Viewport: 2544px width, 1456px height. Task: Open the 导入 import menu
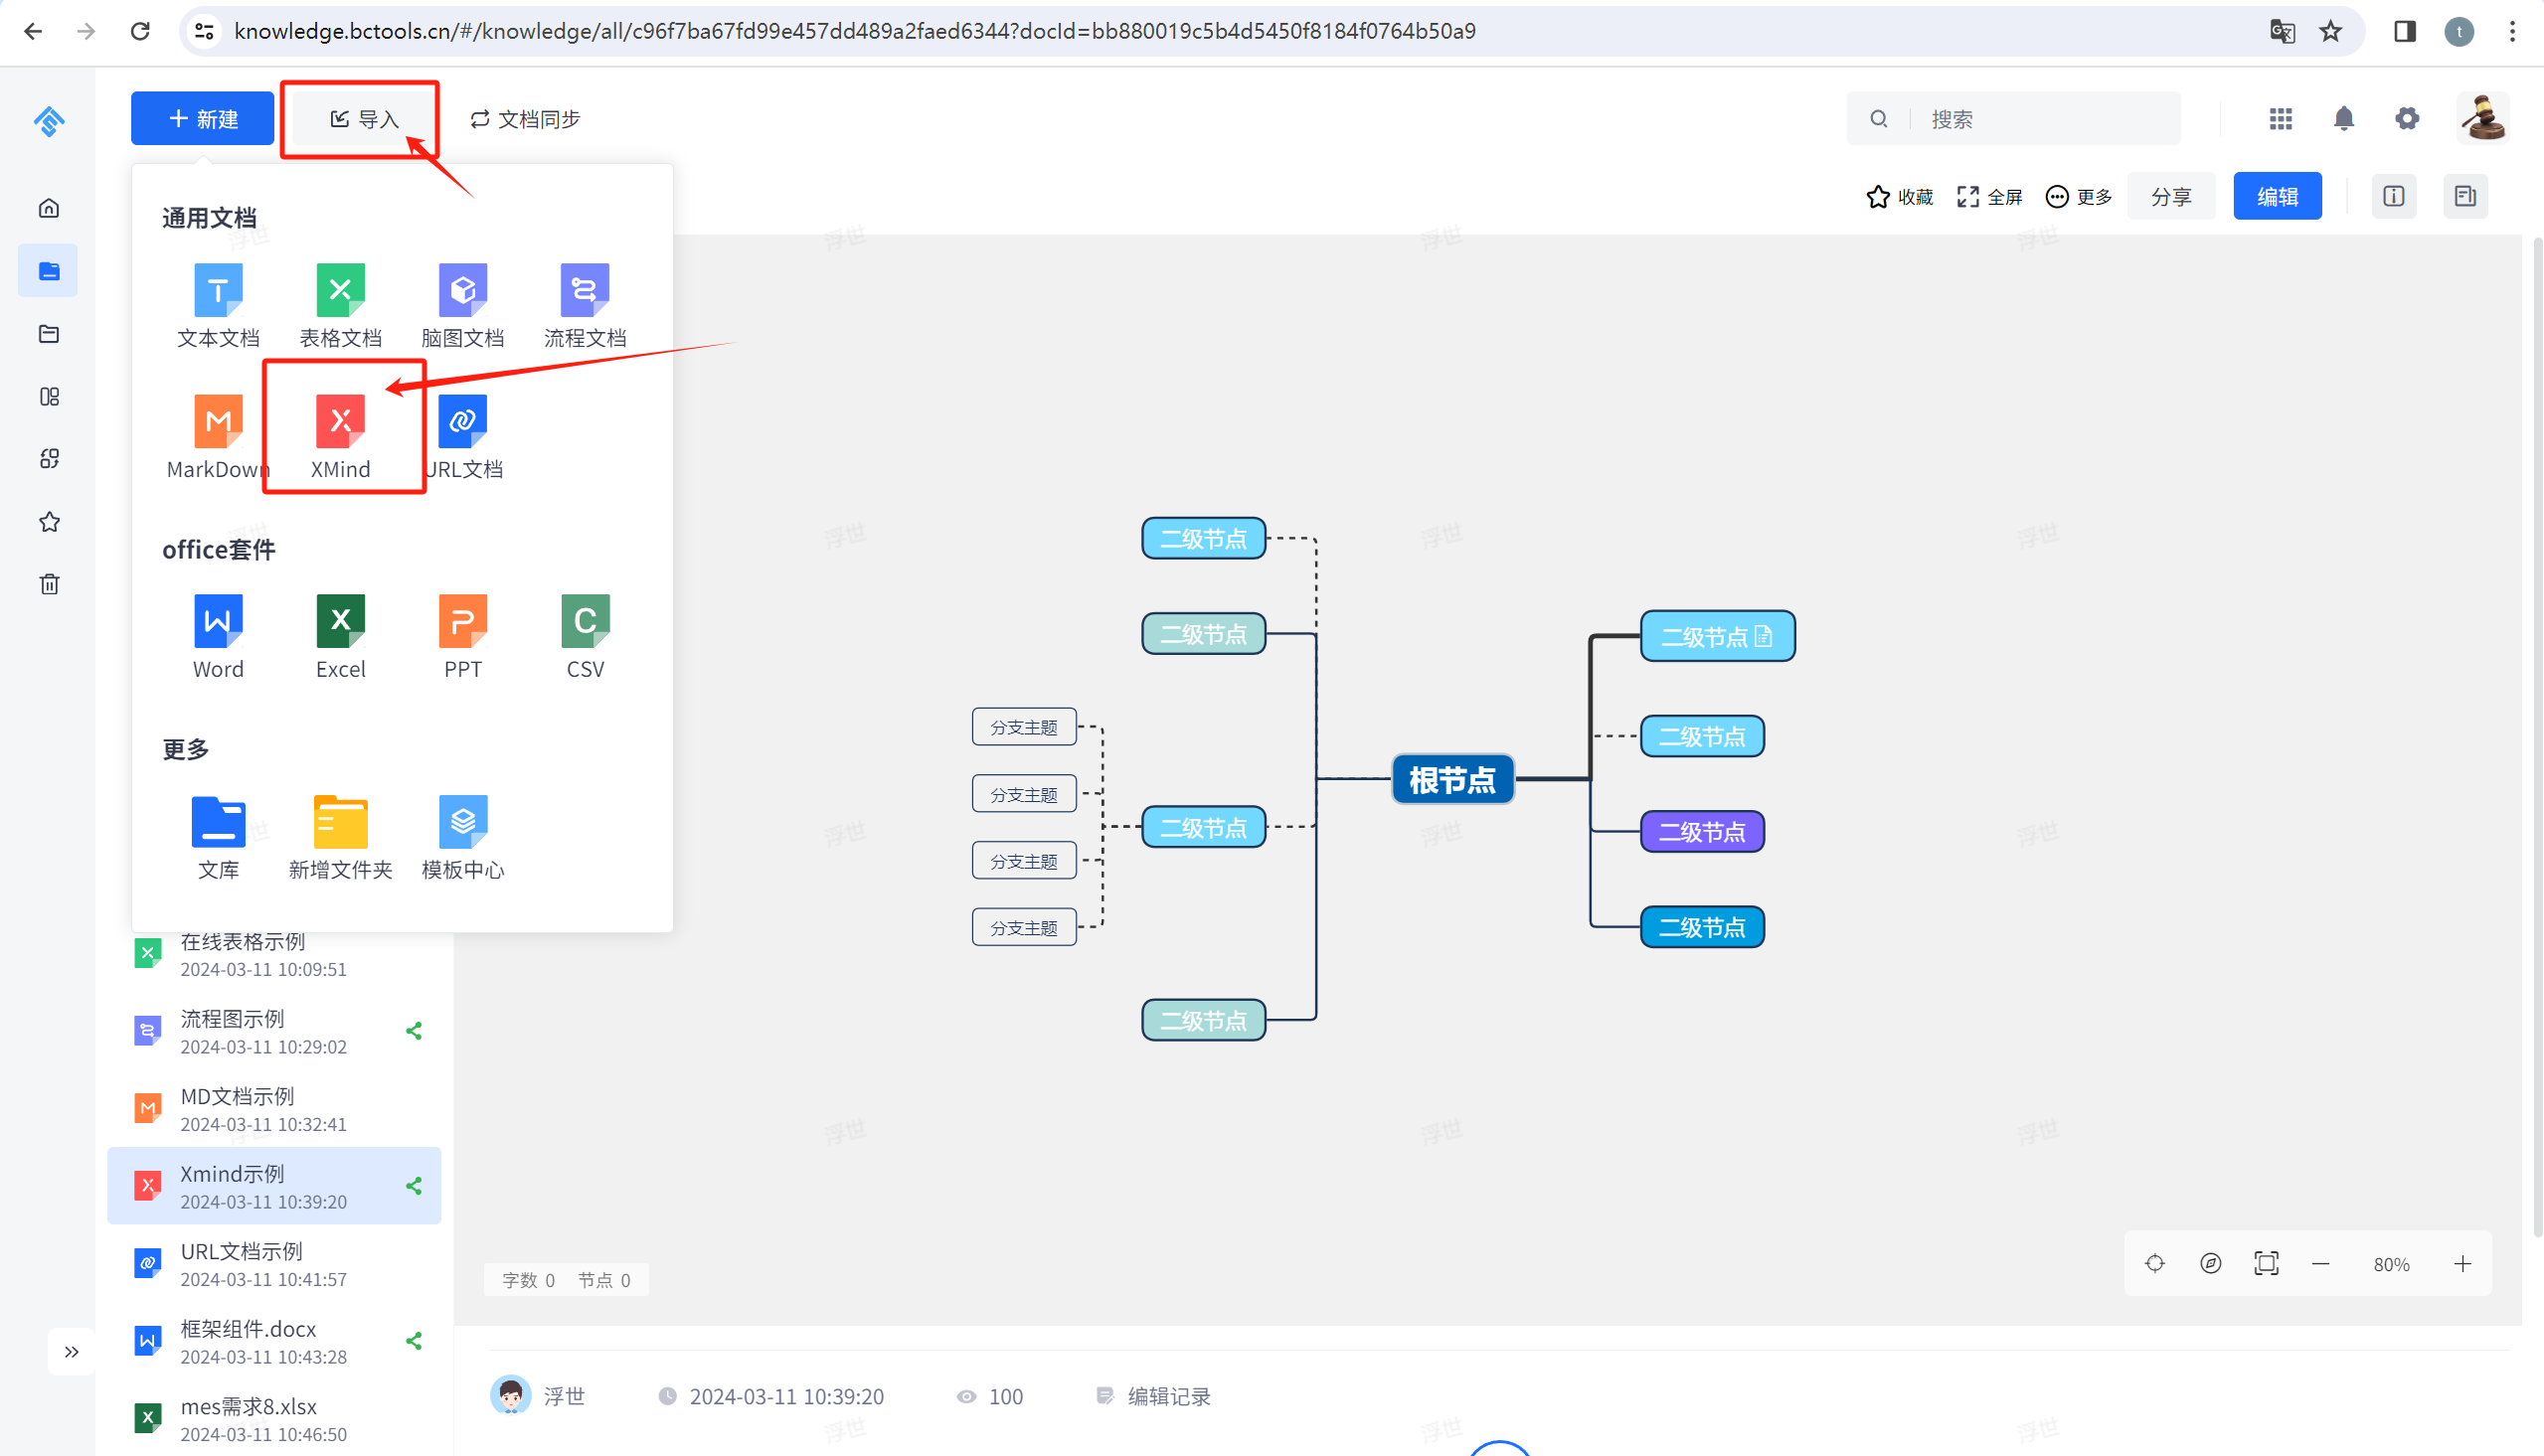(x=364, y=119)
